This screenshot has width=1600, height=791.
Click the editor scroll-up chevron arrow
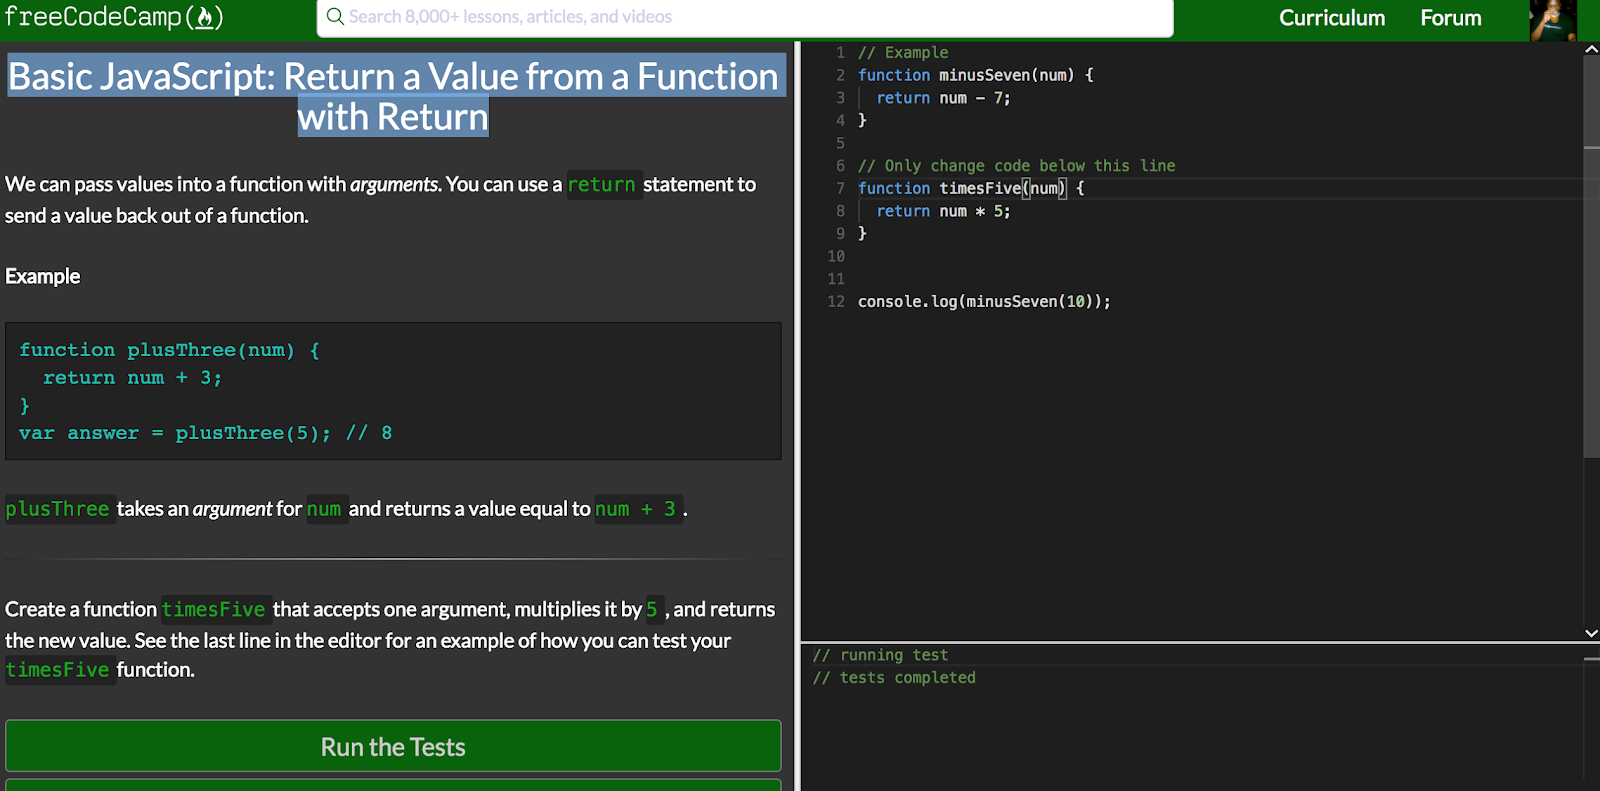(x=1591, y=49)
